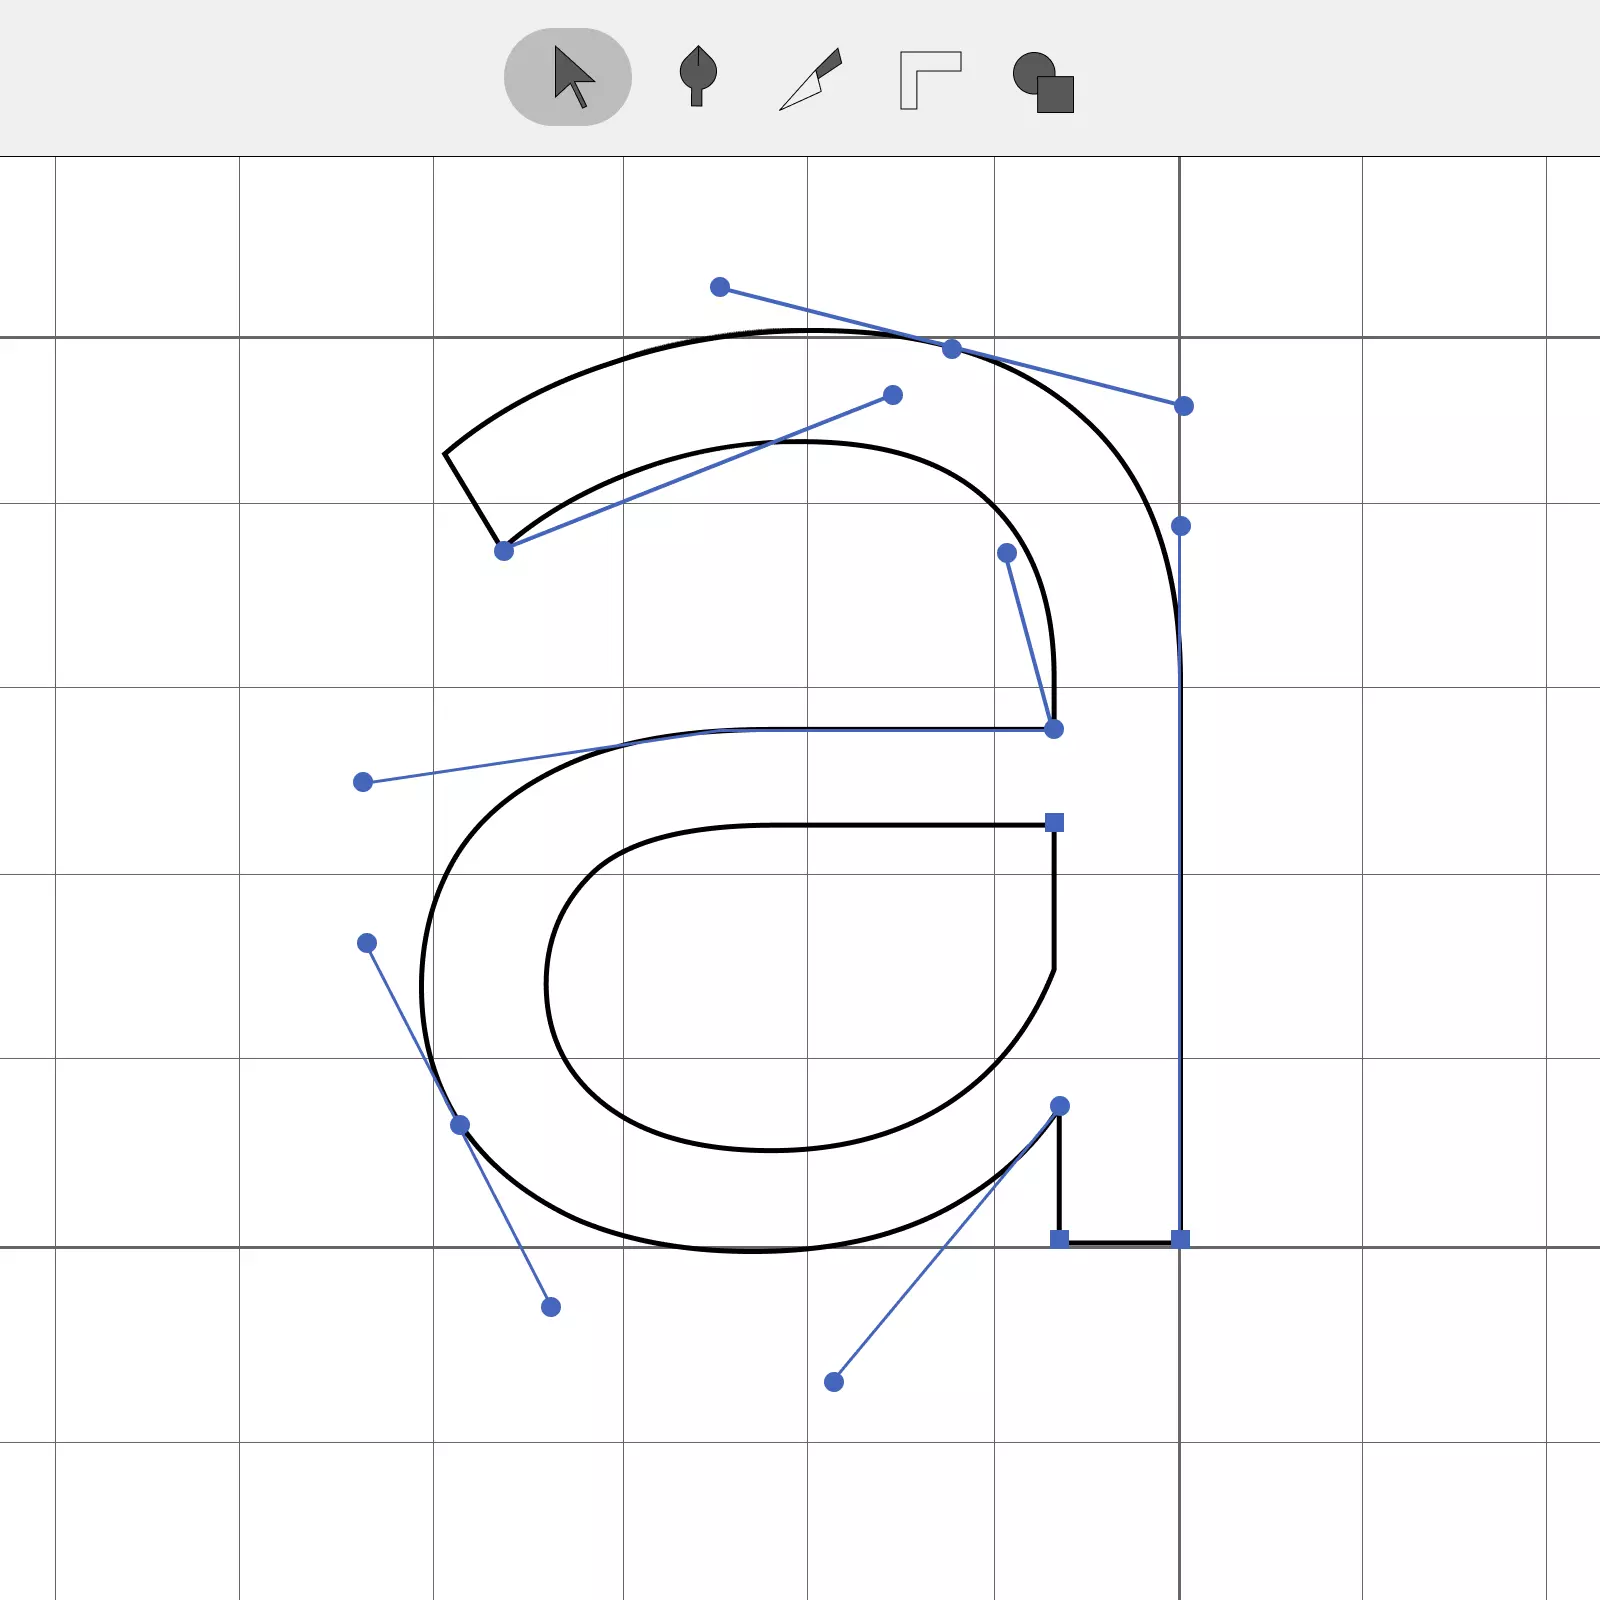
Task: Pick the handle extending from the terminal node
Action: [x=893, y=395]
